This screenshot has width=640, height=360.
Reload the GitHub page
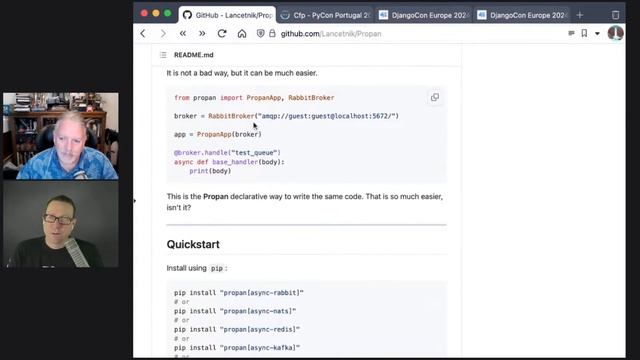pyautogui.click(x=222, y=33)
